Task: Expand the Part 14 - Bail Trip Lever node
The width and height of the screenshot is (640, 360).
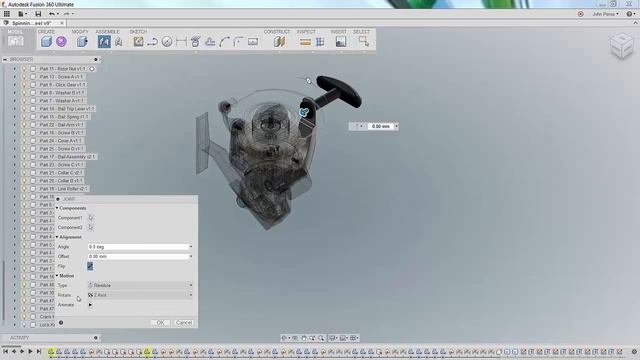Action: point(15,109)
